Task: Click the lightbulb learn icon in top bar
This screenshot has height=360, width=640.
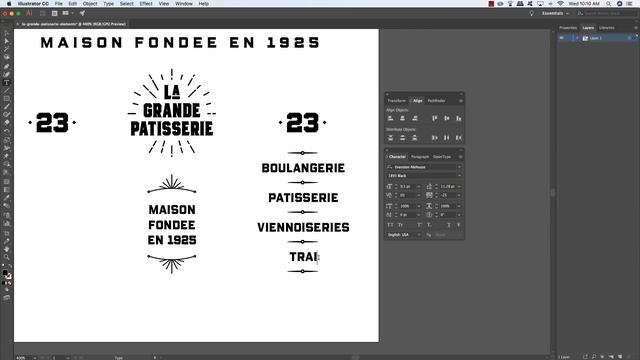Action: [x=531, y=13]
